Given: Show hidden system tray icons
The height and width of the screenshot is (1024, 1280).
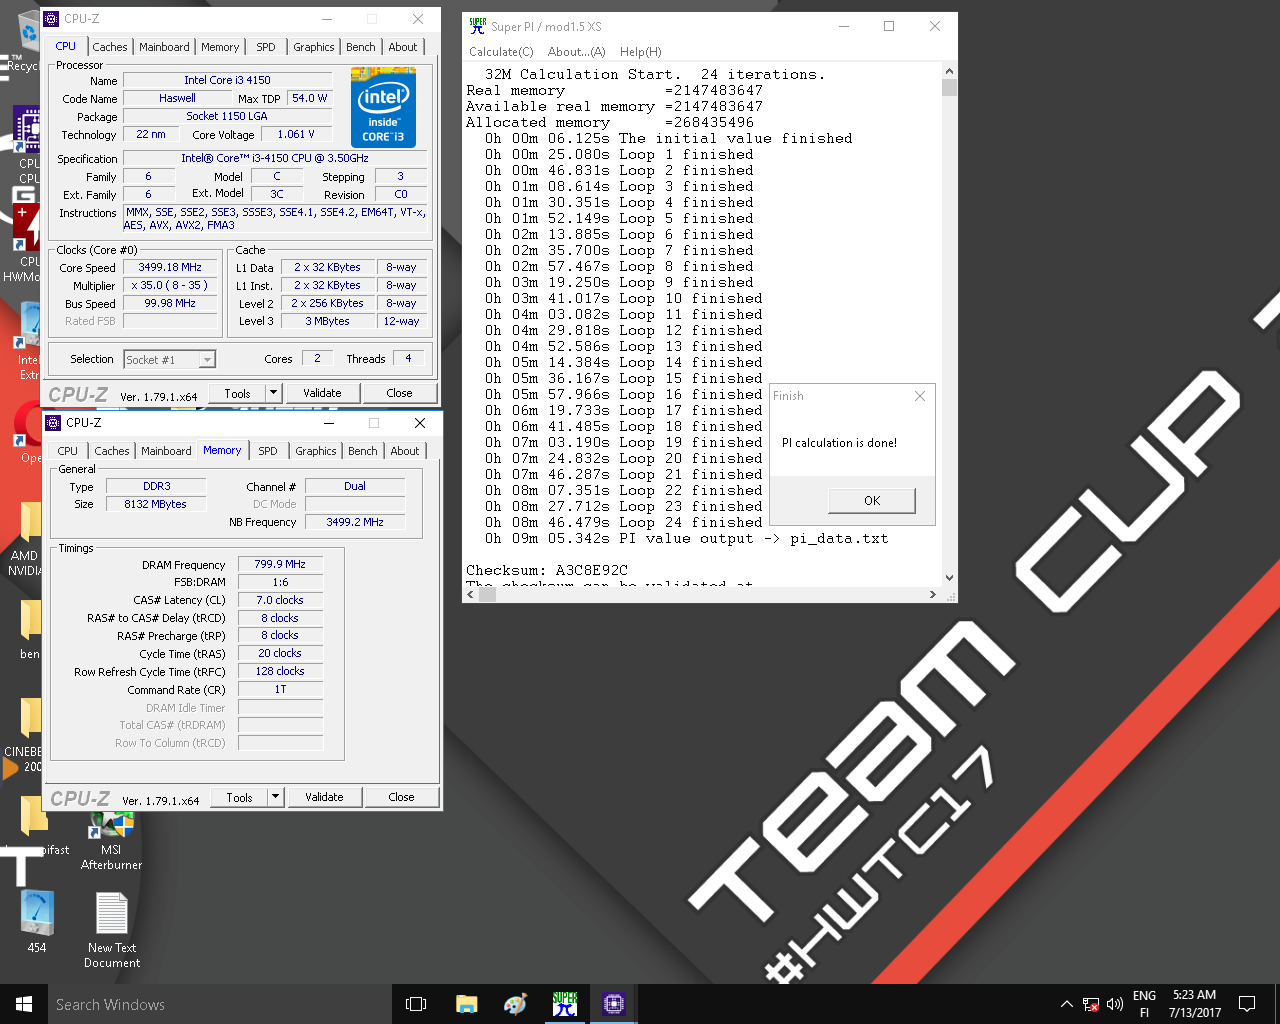Looking at the screenshot, I should pyautogui.click(x=1066, y=1004).
